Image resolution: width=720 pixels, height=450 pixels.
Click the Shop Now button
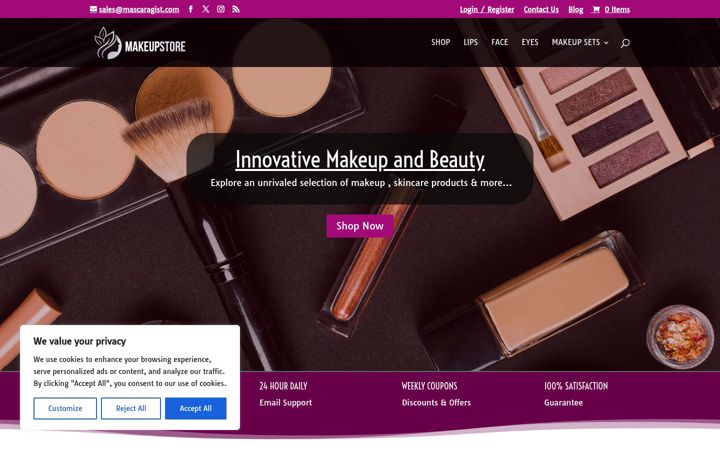pyautogui.click(x=360, y=226)
